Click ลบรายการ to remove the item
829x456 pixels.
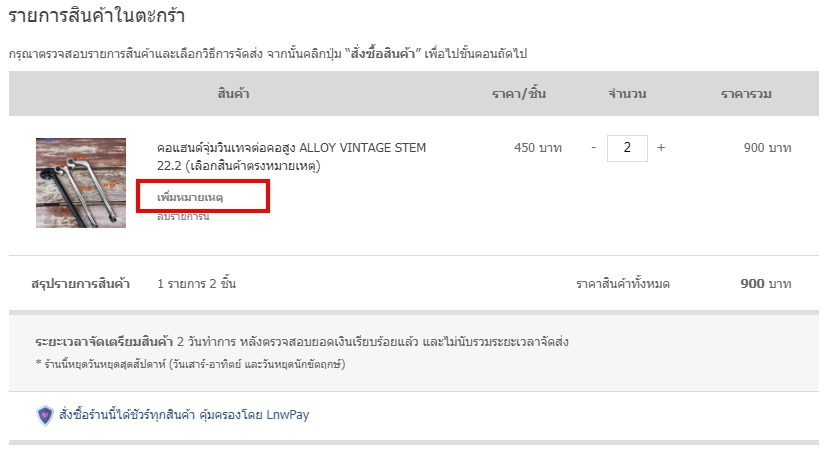point(182,216)
